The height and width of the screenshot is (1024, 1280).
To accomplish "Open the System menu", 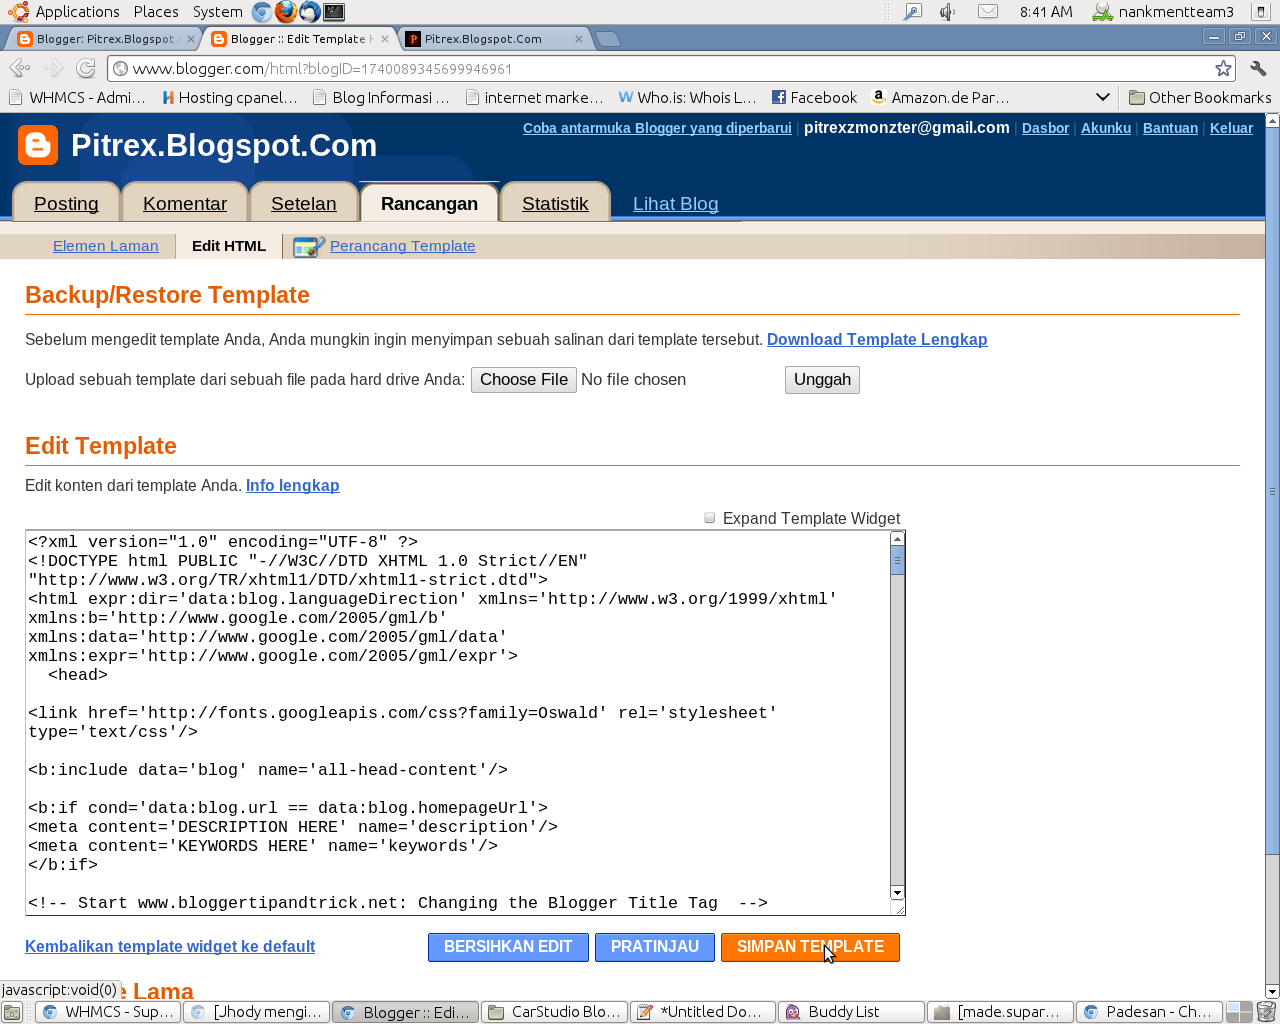I will coord(217,12).
